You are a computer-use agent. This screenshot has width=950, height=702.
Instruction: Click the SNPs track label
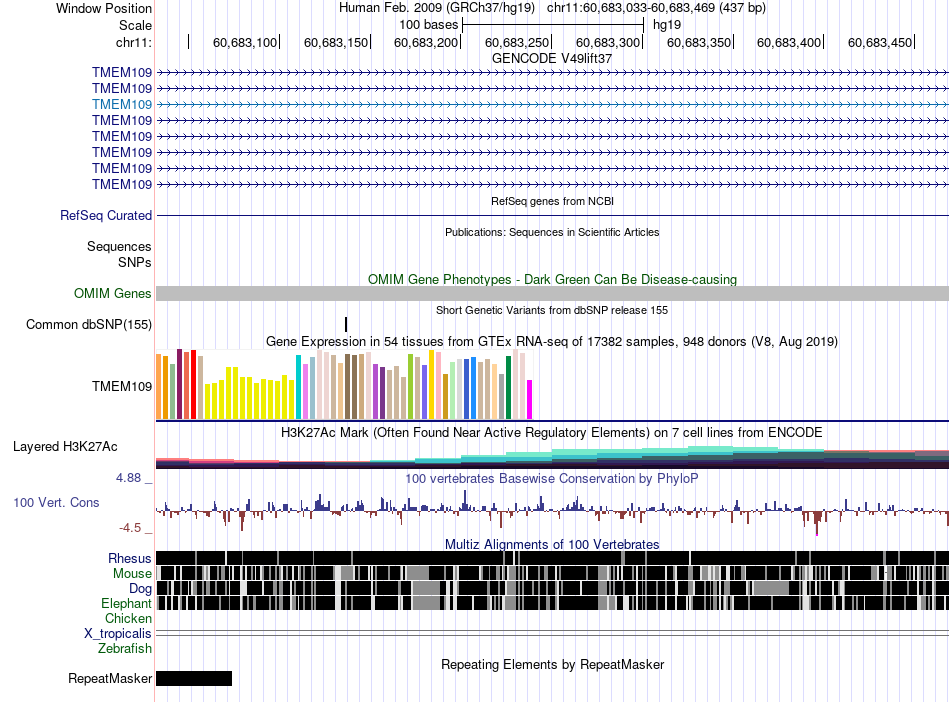click(135, 262)
